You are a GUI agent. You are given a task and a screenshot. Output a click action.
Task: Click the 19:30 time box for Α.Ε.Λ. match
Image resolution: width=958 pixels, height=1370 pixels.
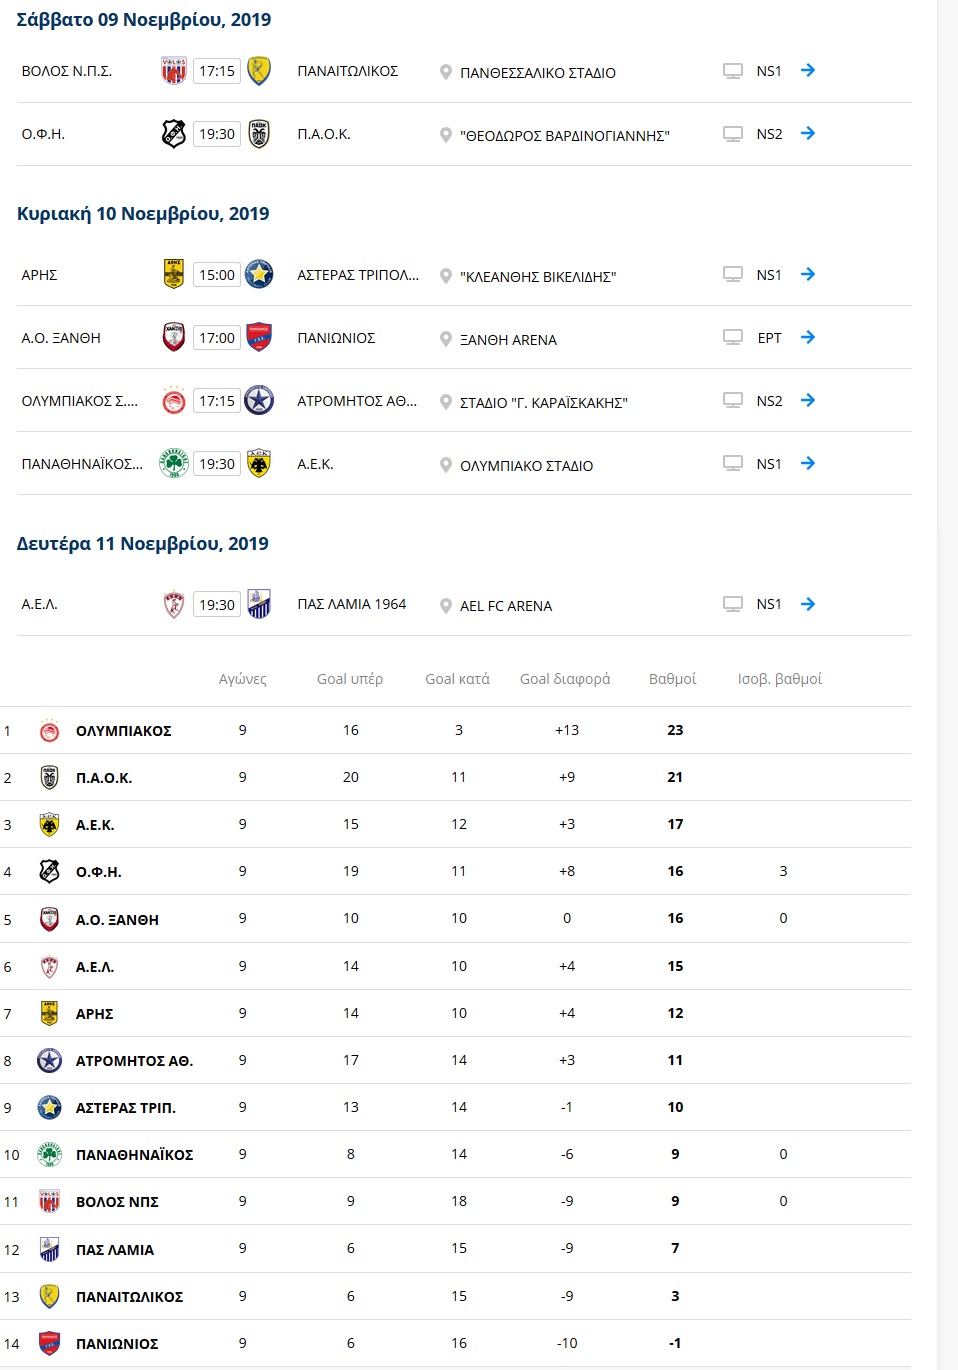[217, 605]
